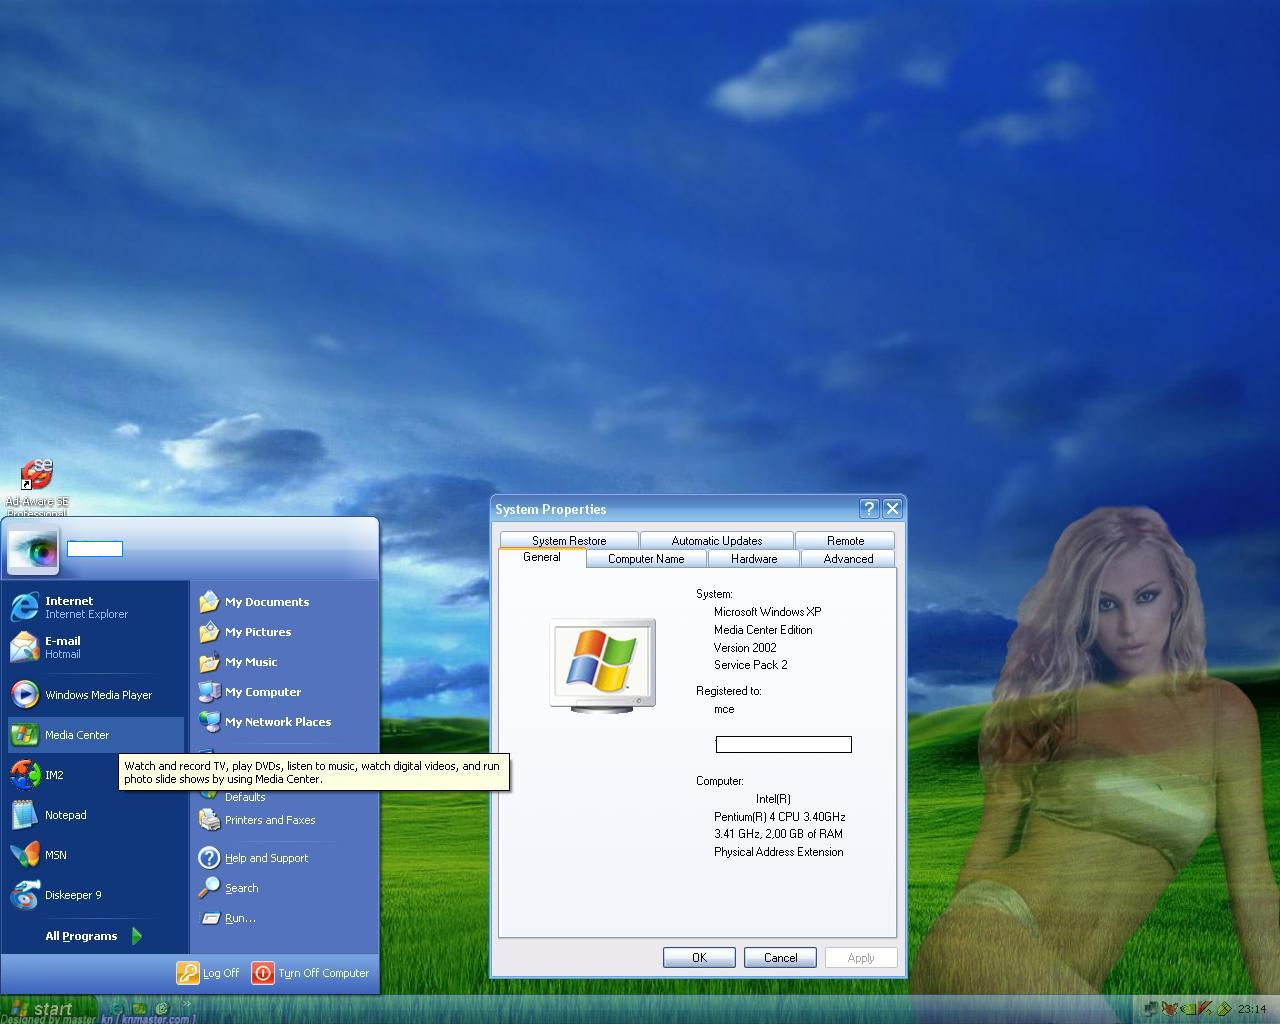Click the red slash tray icon
Viewport: 1280px width, 1024px height.
[x=1206, y=1009]
